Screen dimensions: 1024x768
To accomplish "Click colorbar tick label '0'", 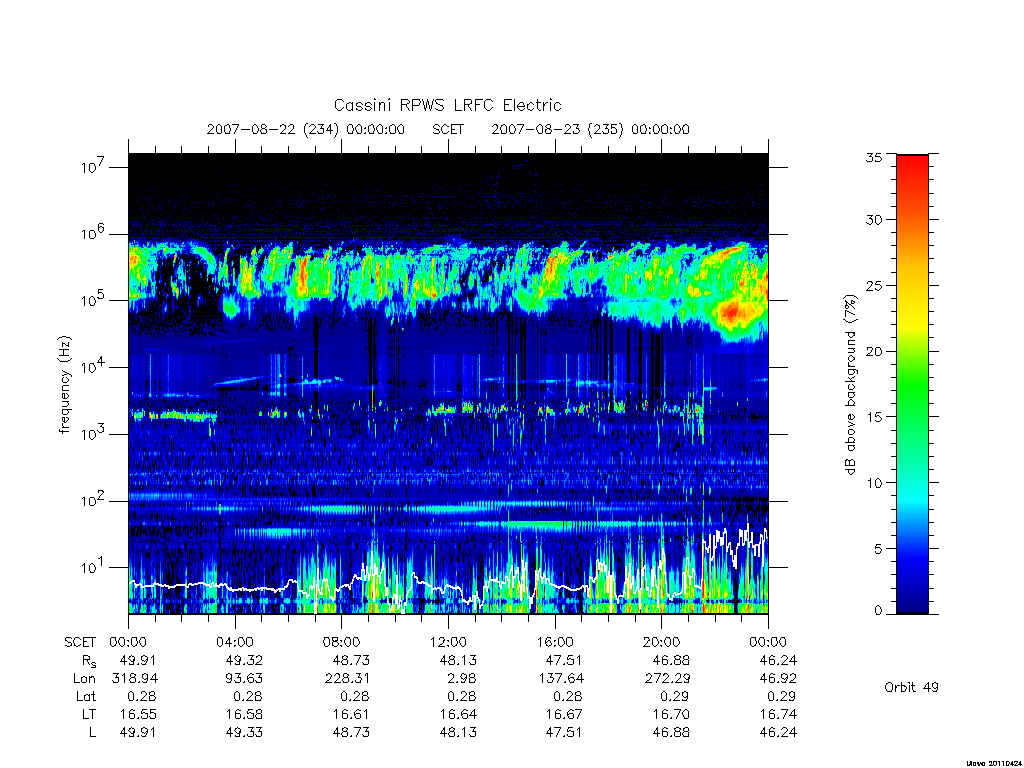I will (x=878, y=611).
